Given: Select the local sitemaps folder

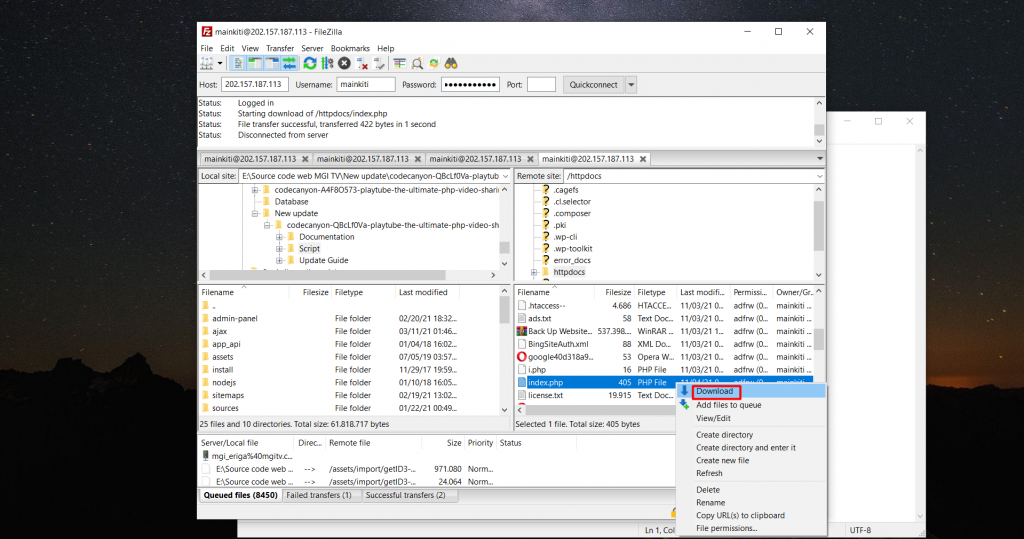Looking at the screenshot, I should coord(228,395).
